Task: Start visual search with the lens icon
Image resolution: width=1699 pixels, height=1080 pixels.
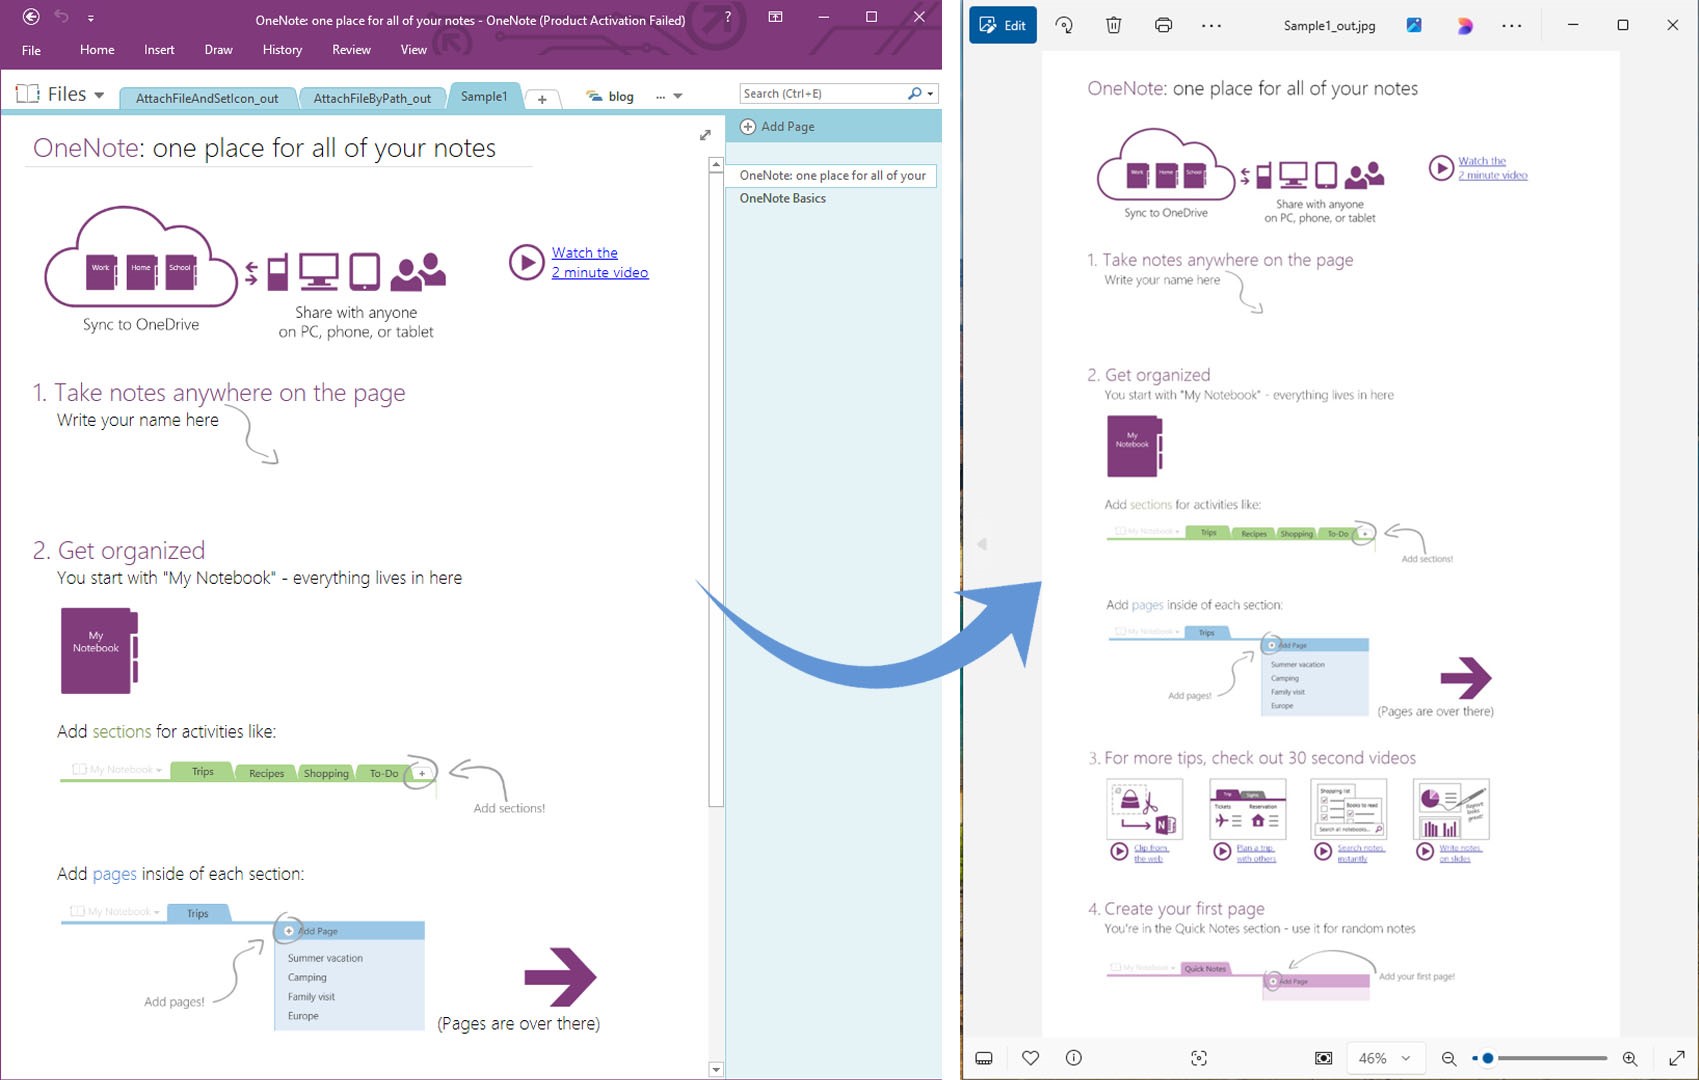Action: (1199, 1057)
